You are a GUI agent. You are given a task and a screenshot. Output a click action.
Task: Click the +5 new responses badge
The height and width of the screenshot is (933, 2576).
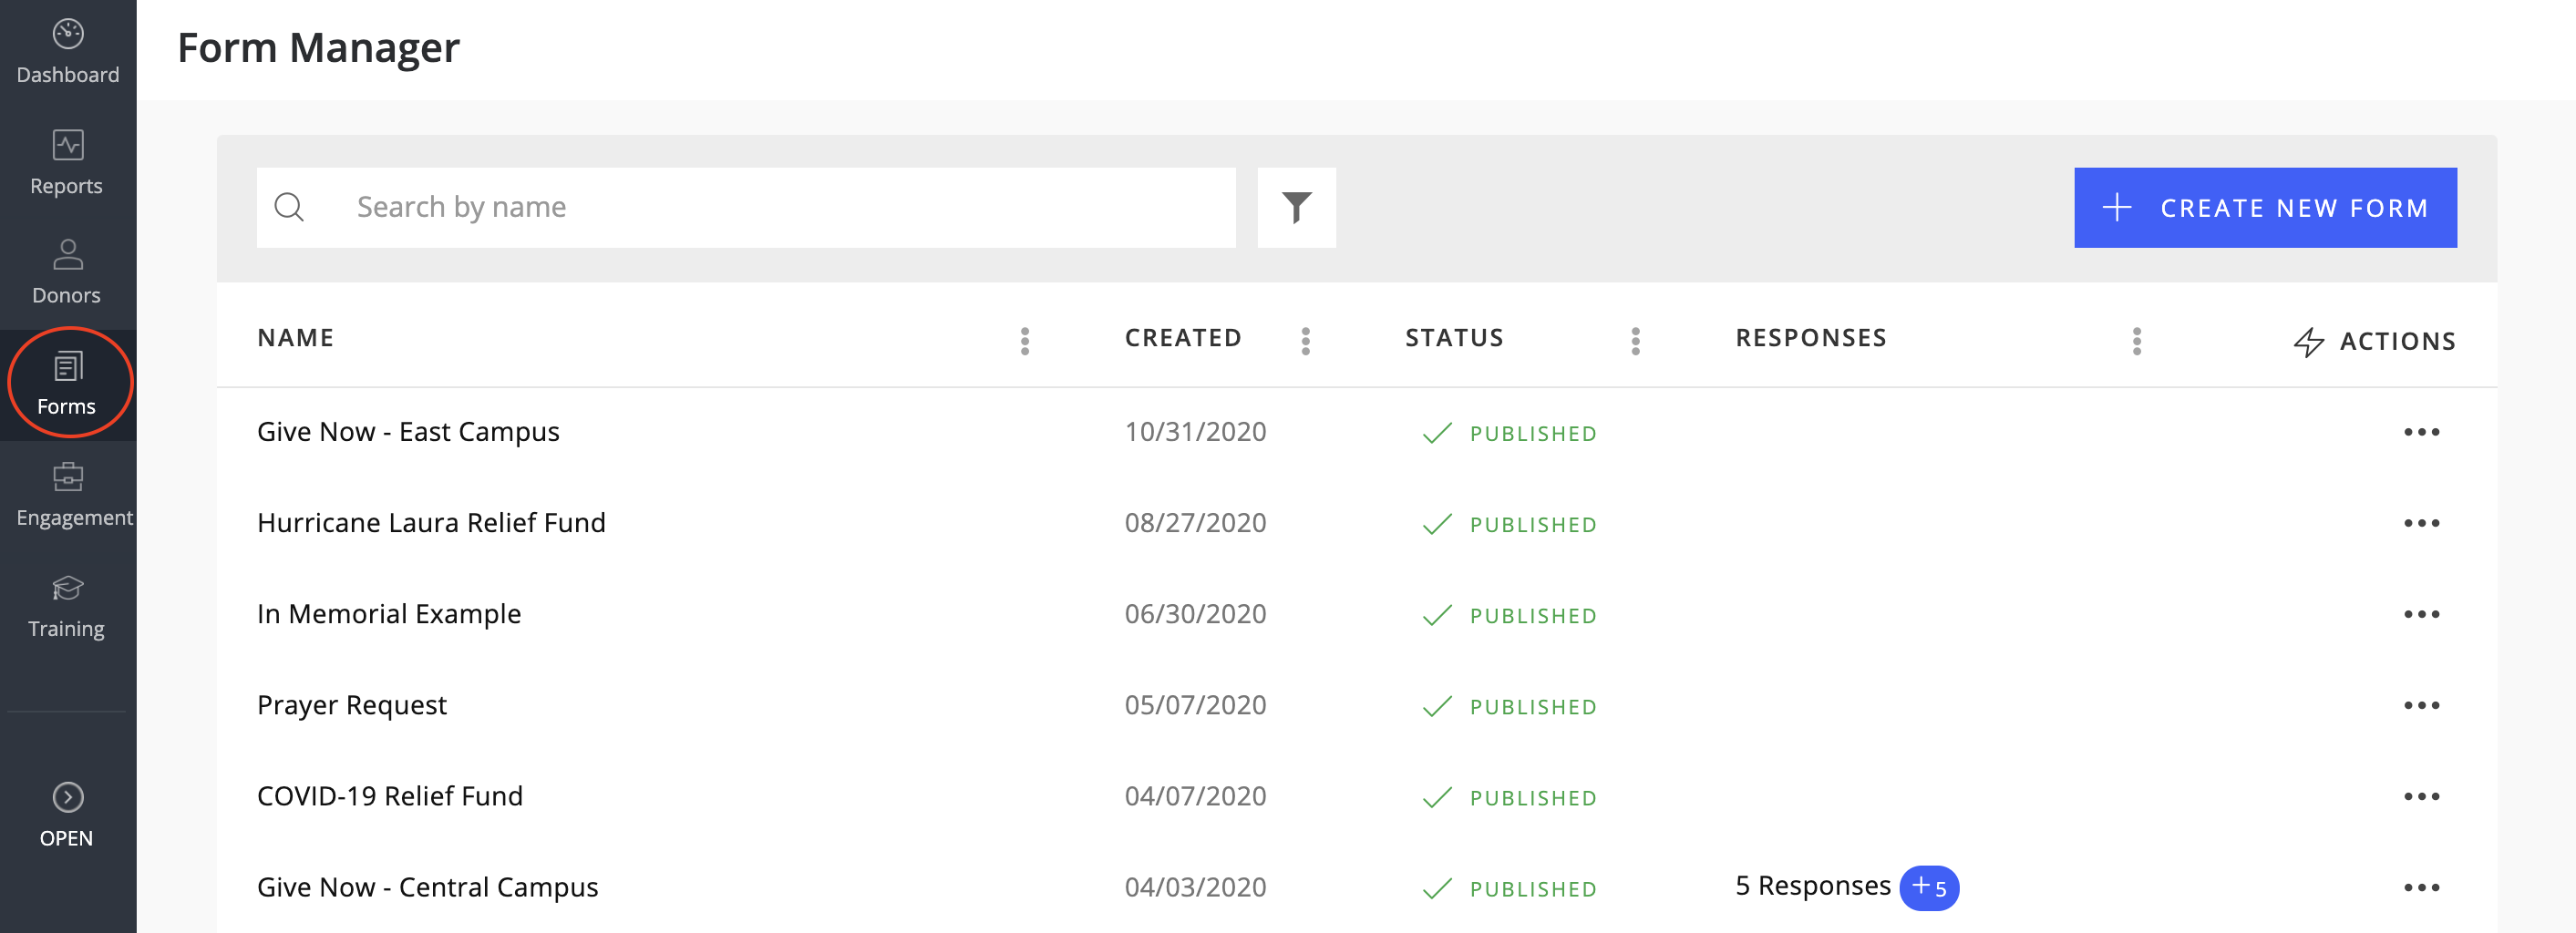1928,888
